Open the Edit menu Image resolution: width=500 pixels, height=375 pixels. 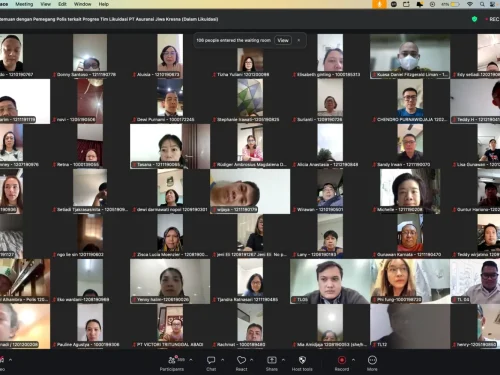pos(62,4)
